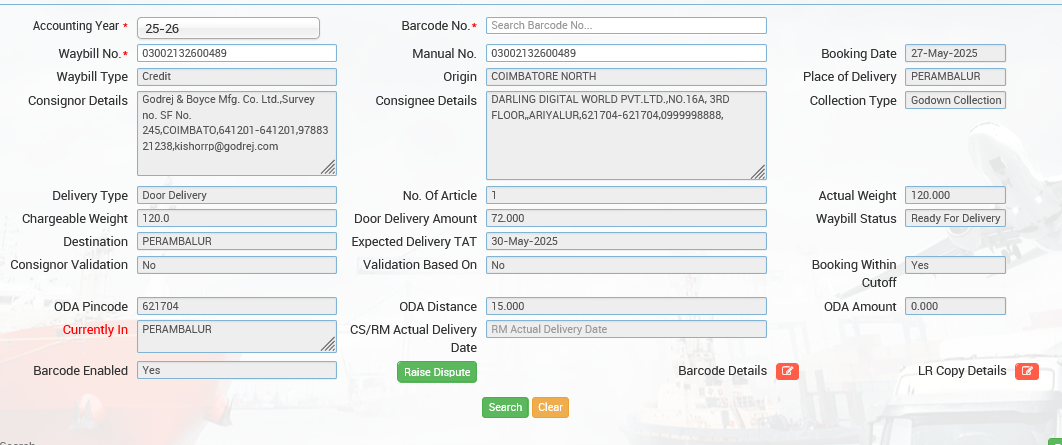Click Currently In textarea resize handle
Viewport: 1062px width, 445px height.
click(328, 344)
